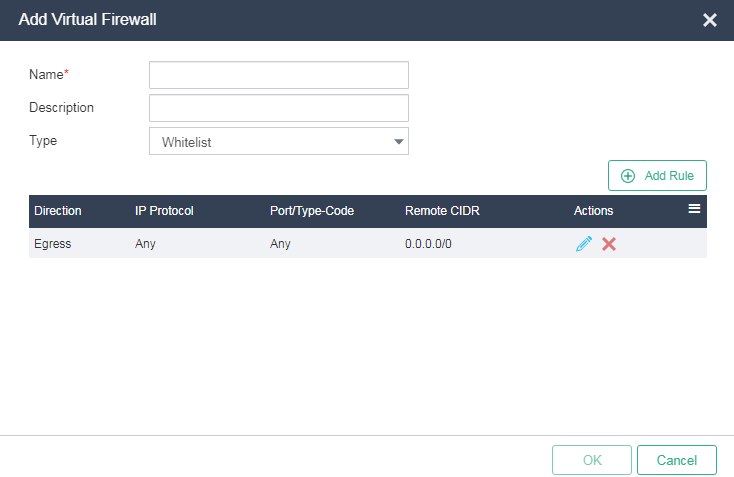Open the Type dropdown showing Whitelist
This screenshot has width=734, height=477.
pos(279,141)
